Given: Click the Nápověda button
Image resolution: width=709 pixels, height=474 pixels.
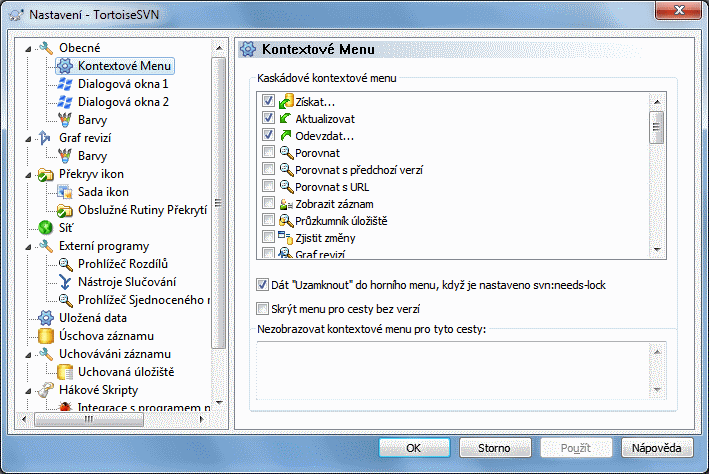Looking at the screenshot, I should (657, 448).
